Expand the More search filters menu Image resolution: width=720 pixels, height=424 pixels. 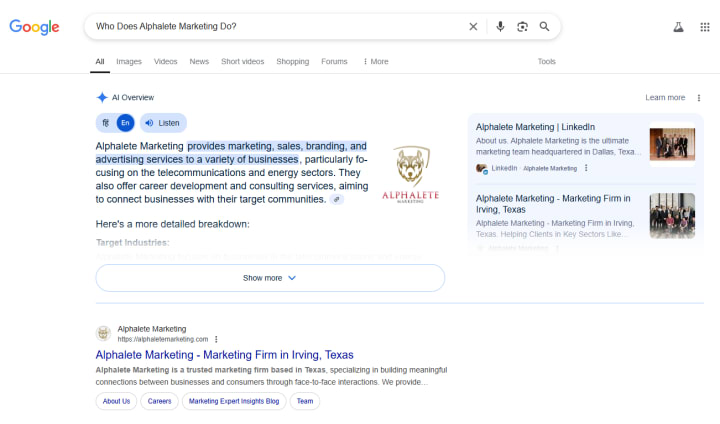click(376, 62)
